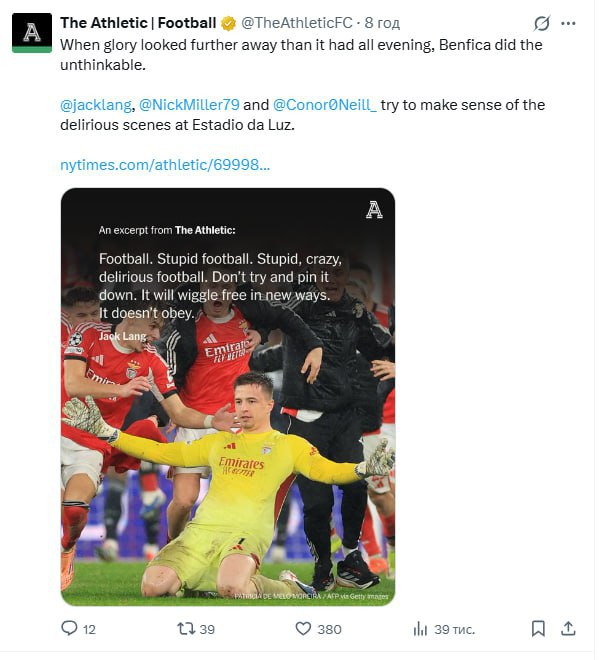
Task: View post analytics icon
Action: 421,628
